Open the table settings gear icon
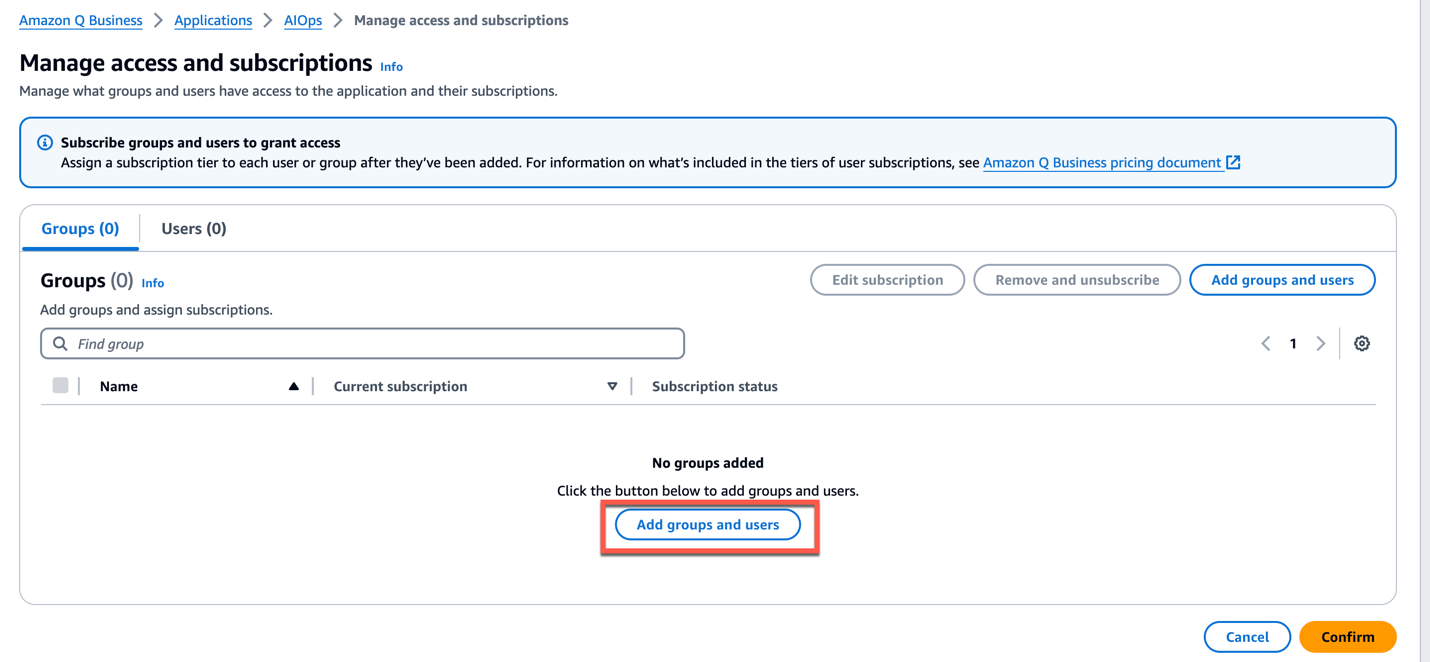The height and width of the screenshot is (662, 1430). [x=1362, y=343]
